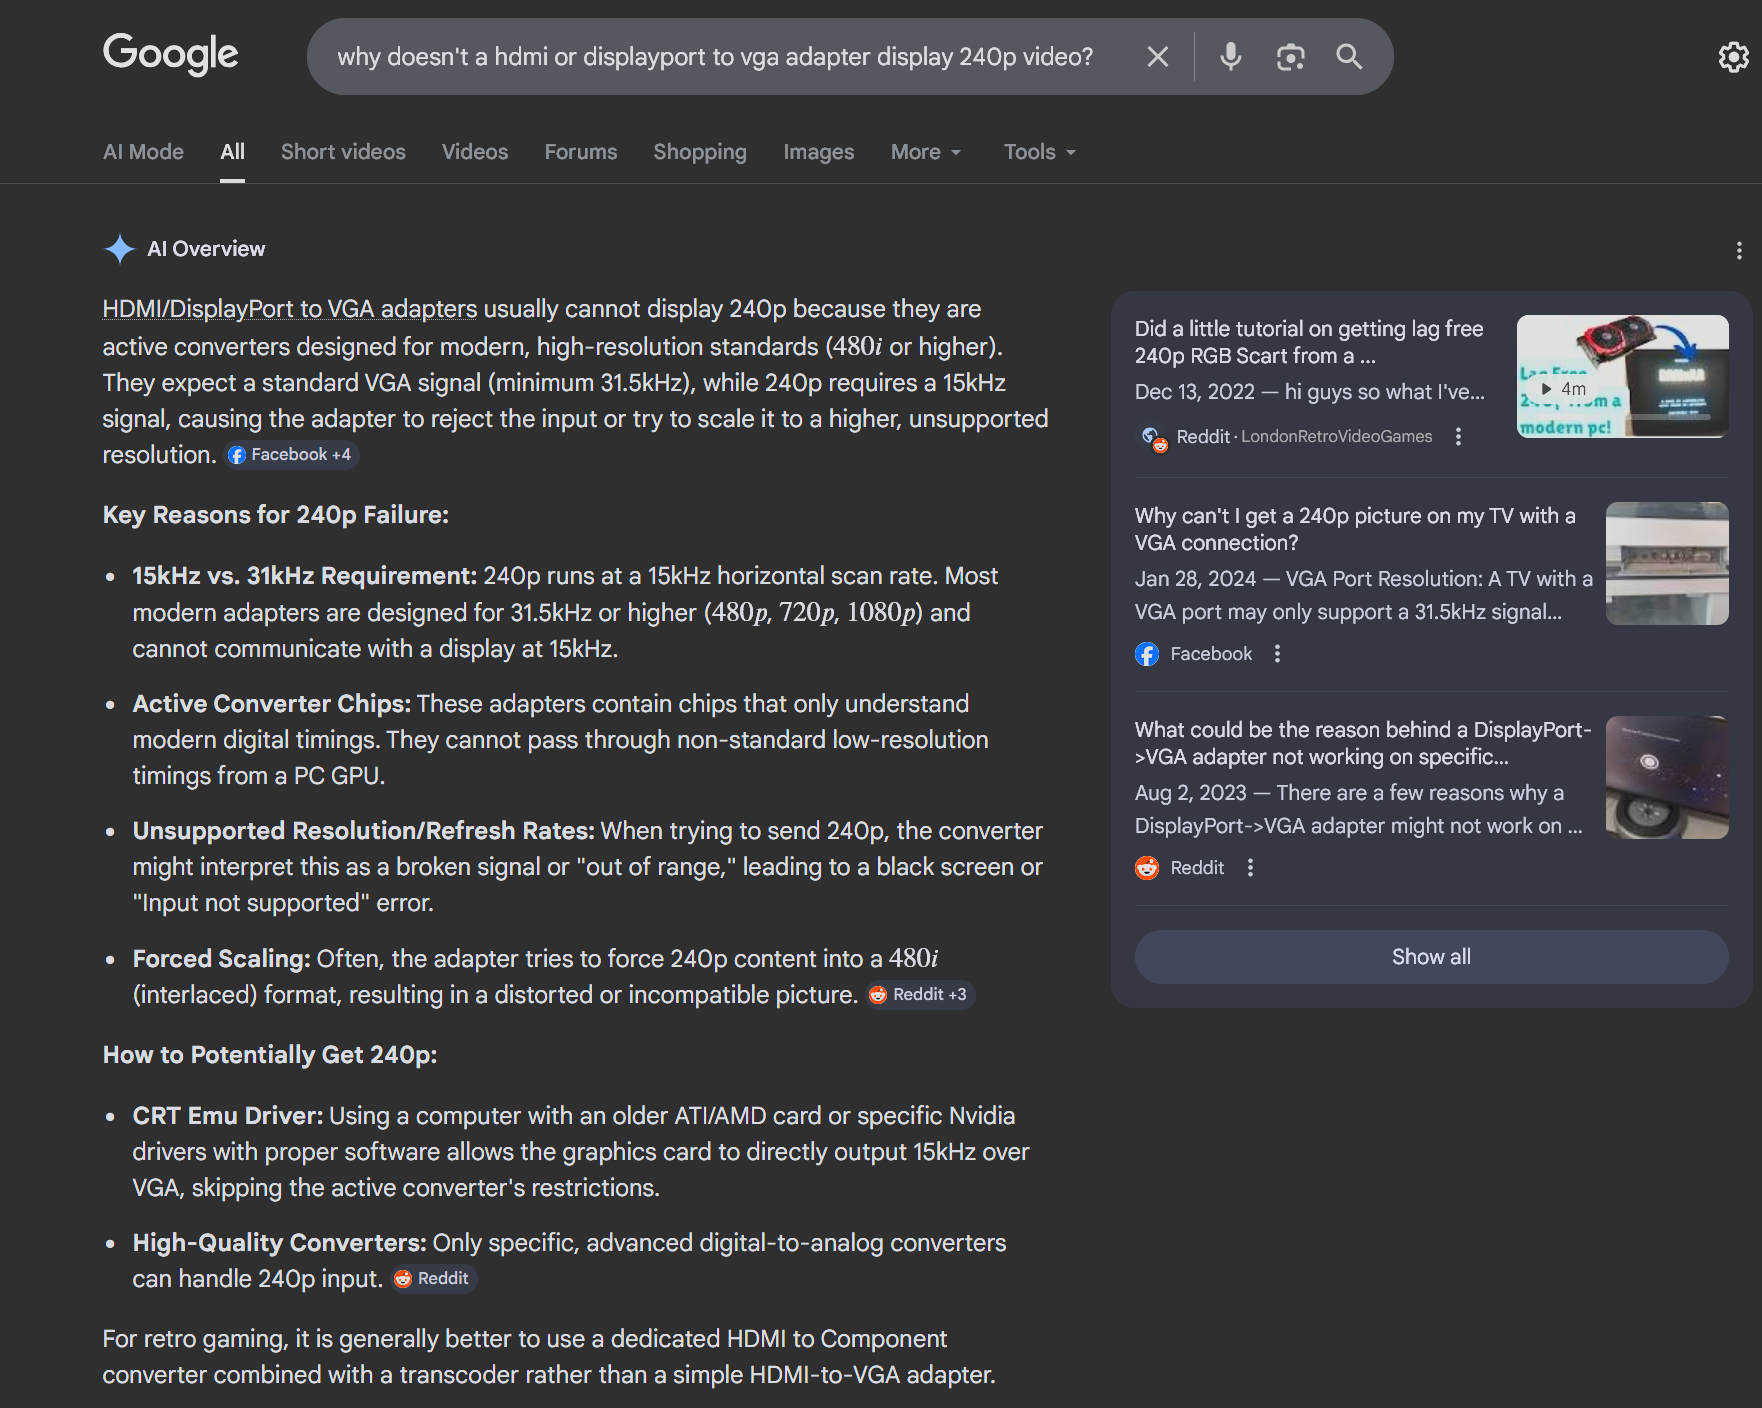Viewport: 1762px width, 1408px height.
Task: Click the 'Key Reasons for 240p Failure:' heading
Action: coord(276,515)
